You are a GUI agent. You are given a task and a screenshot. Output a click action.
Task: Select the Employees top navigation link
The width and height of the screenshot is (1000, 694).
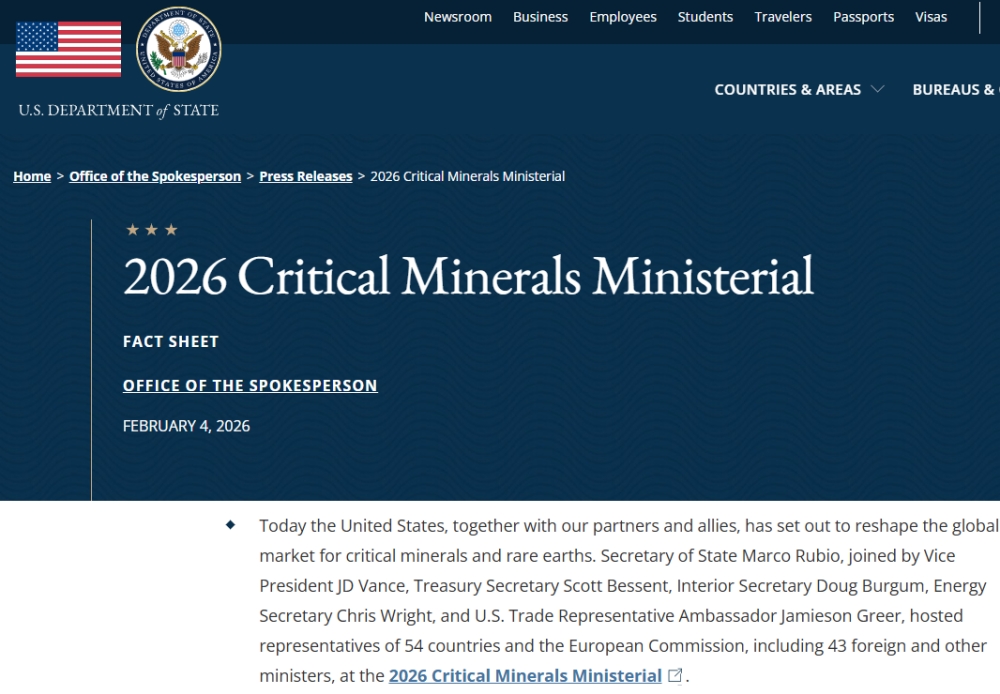pos(623,17)
